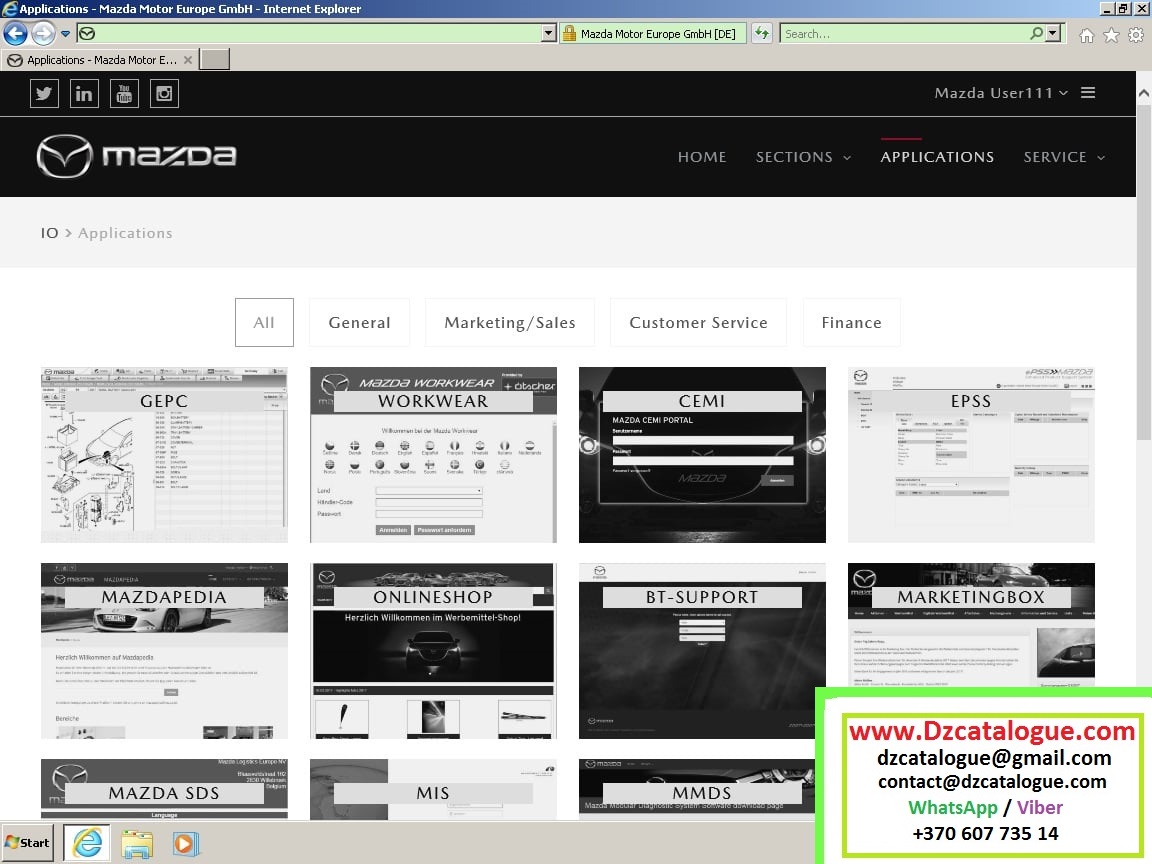Viewport: 1152px width, 864px height.
Task: Open Internet Explorer from the taskbar
Action: pos(87,843)
